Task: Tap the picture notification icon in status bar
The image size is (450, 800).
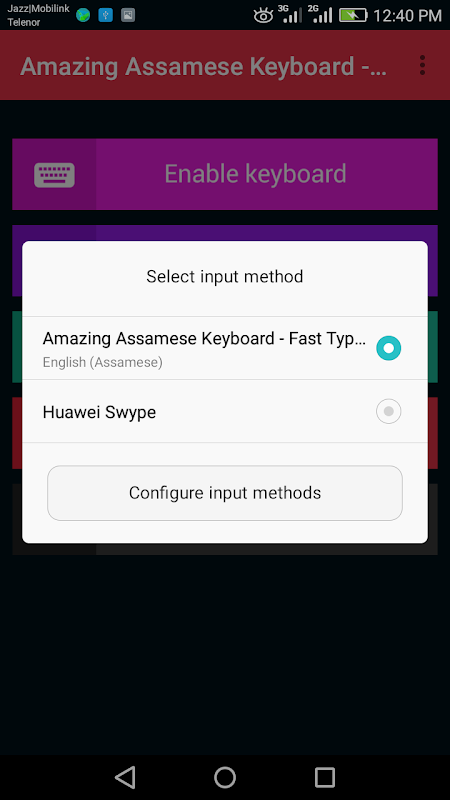Action: pyautogui.click(x=128, y=15)
